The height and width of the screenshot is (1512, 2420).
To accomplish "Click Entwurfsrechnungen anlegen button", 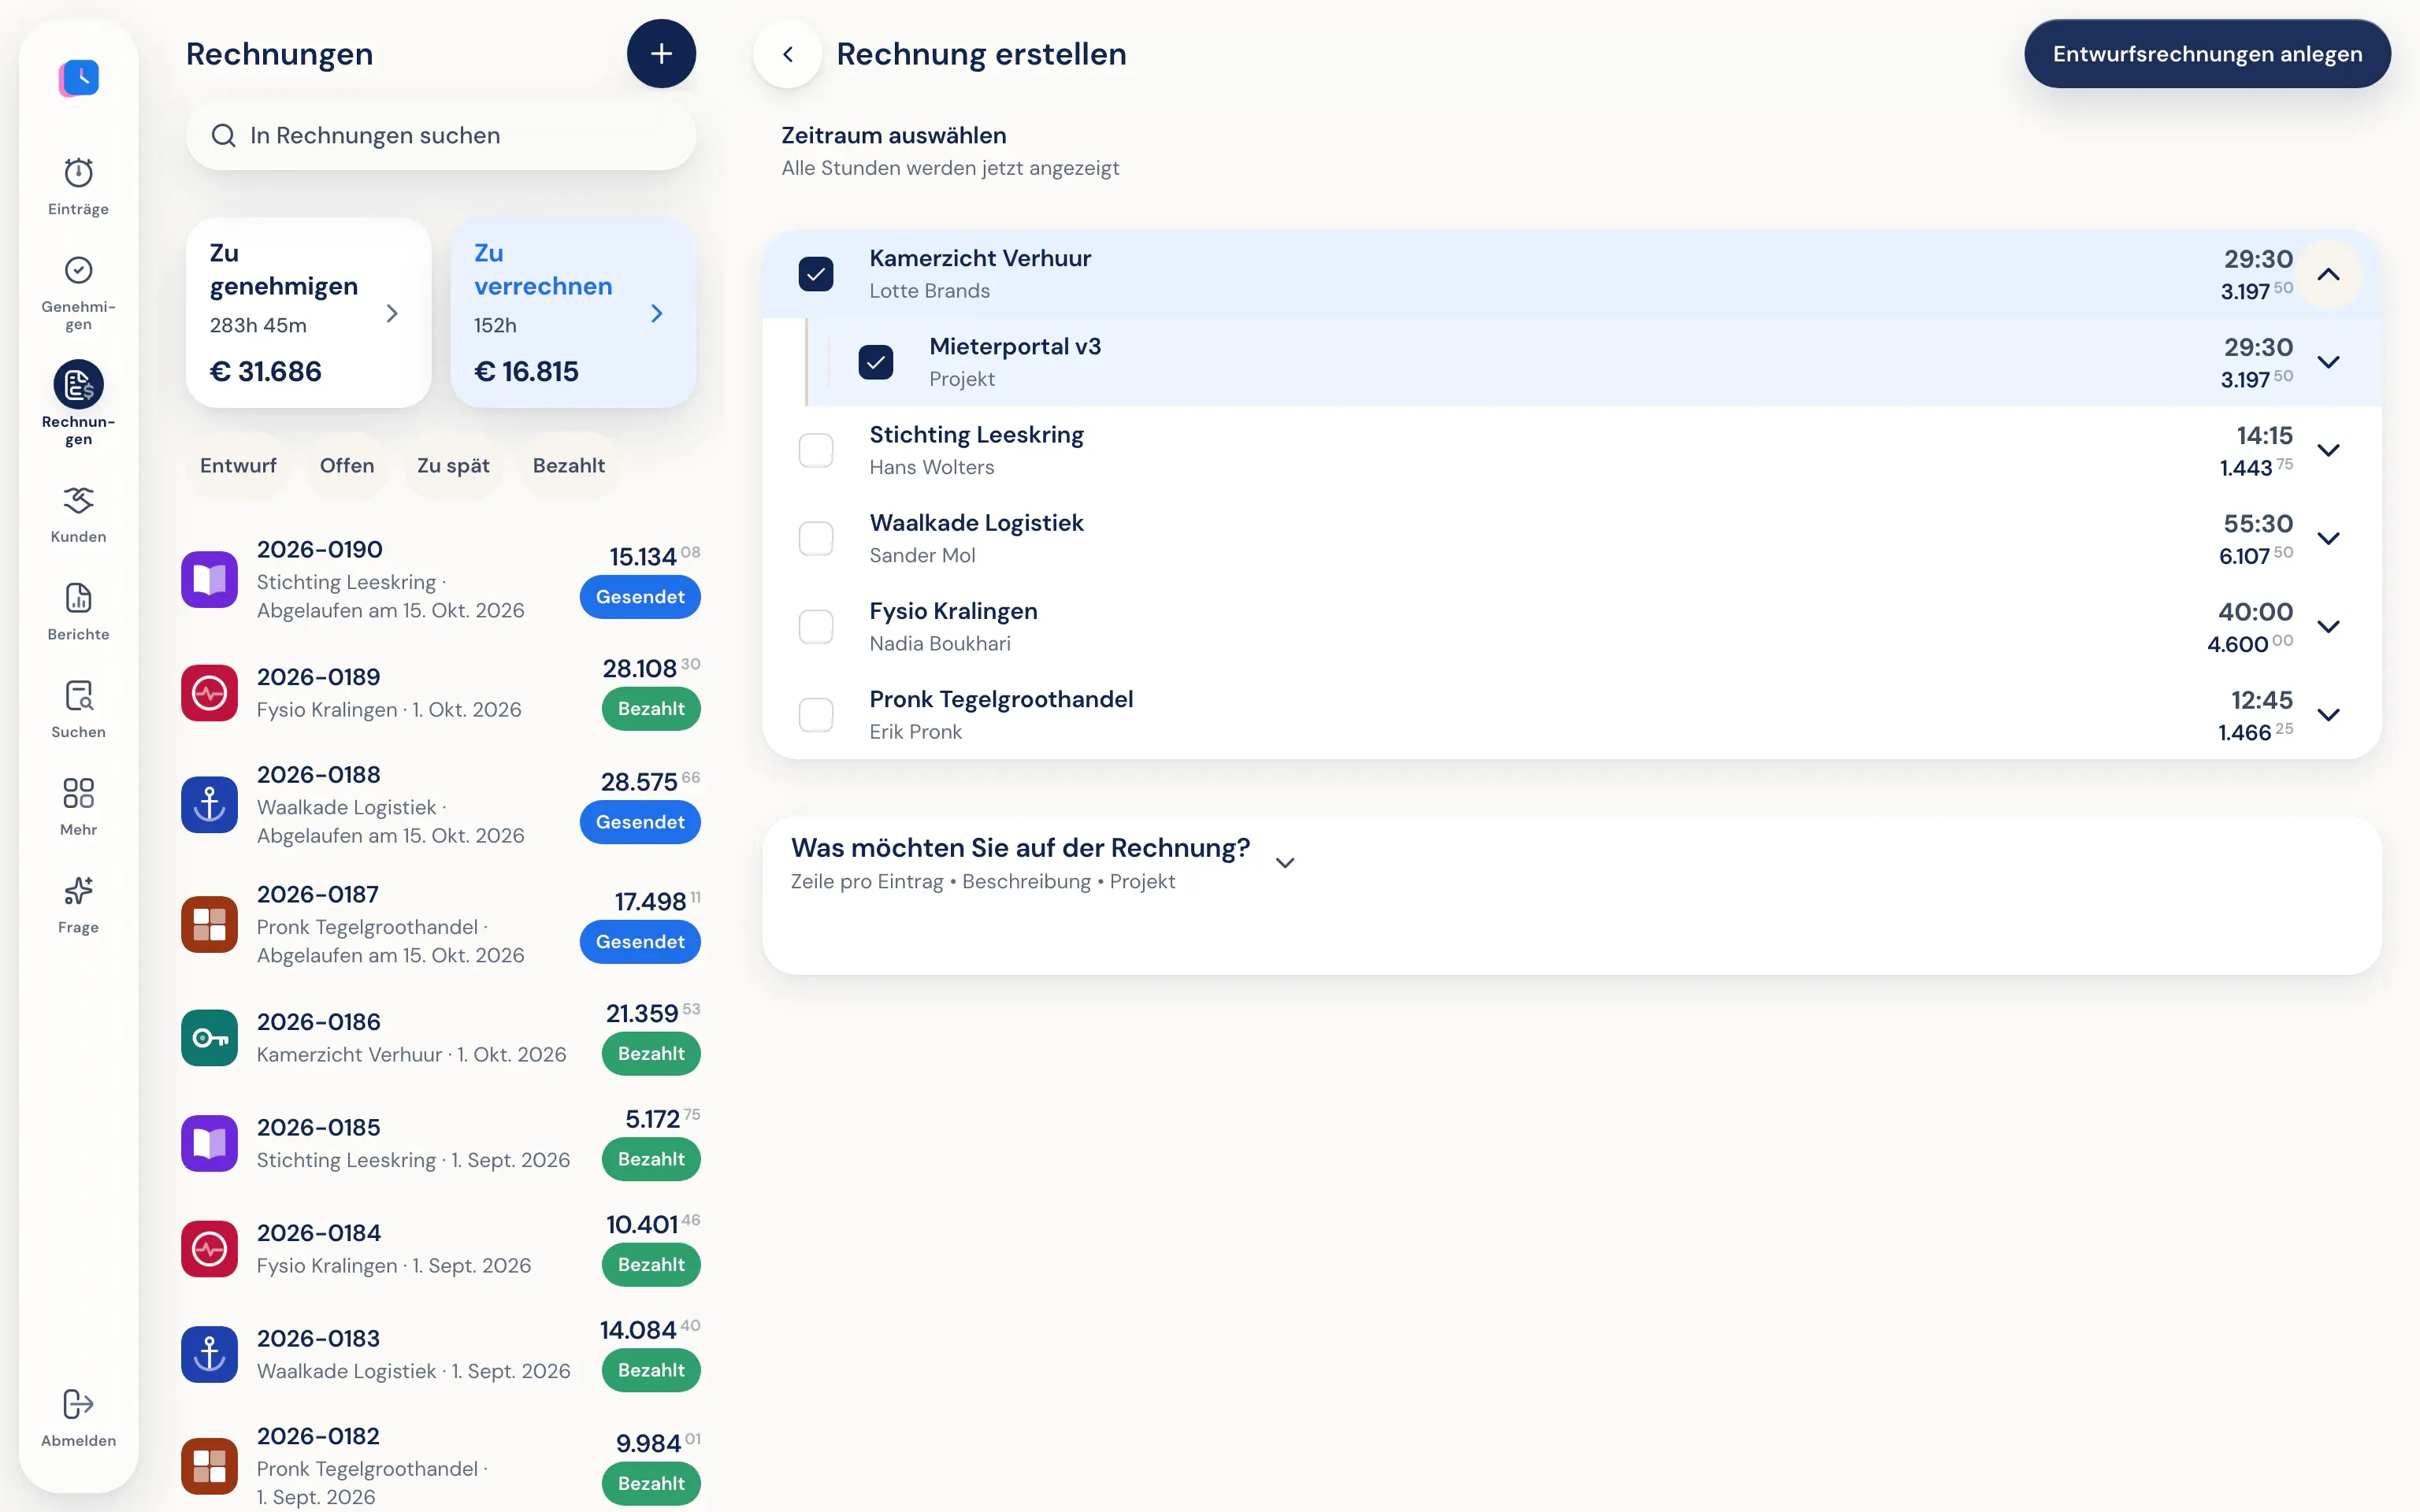I will 2207,54.
